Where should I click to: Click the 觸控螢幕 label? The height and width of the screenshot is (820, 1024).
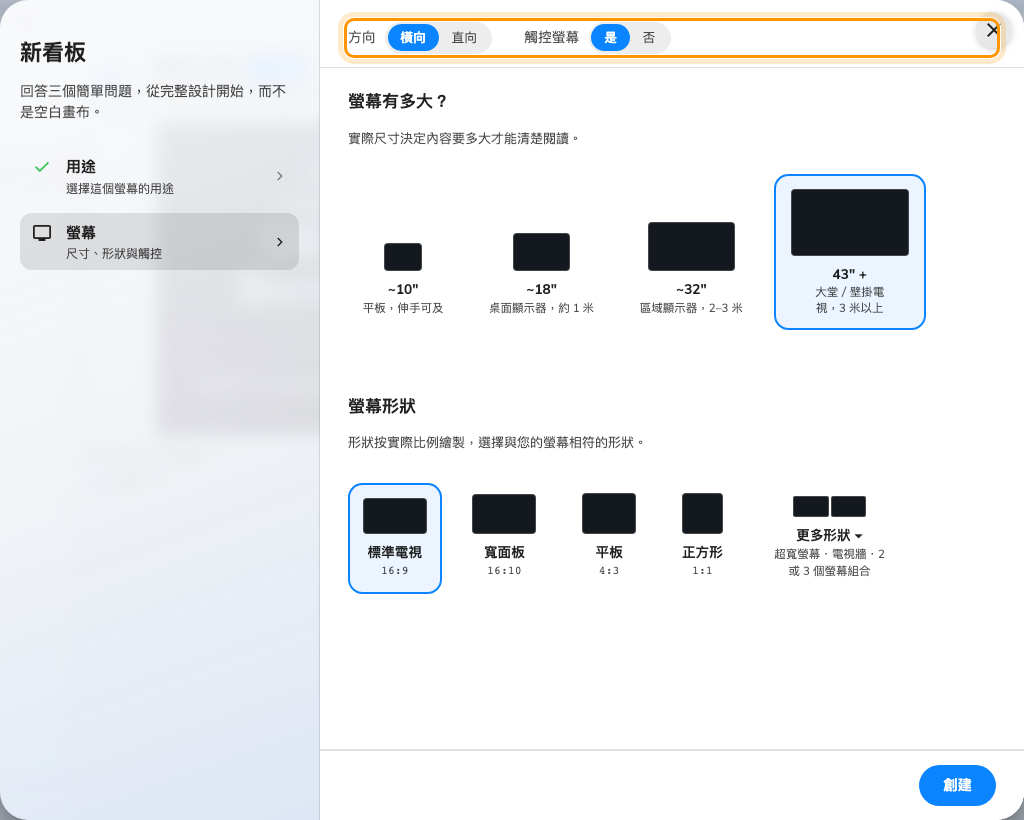coord(552,38)
